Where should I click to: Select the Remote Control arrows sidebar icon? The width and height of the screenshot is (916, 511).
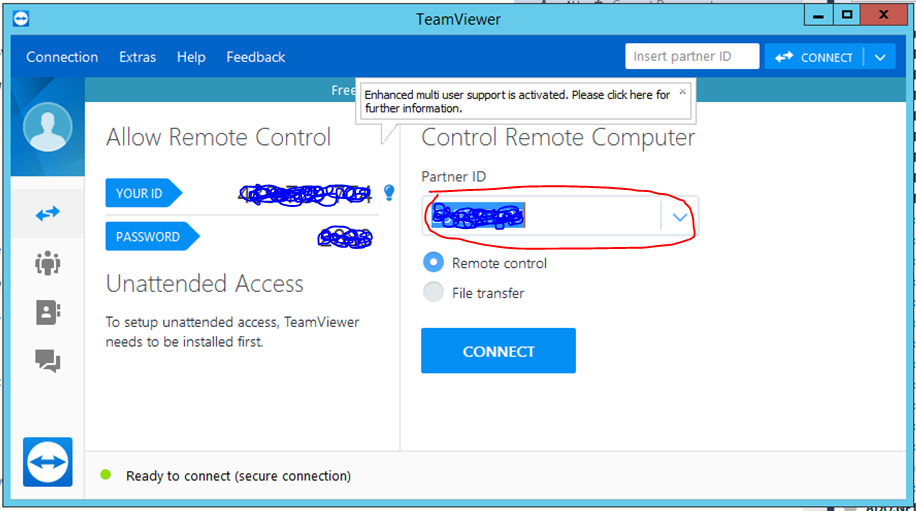coord(47,214)
